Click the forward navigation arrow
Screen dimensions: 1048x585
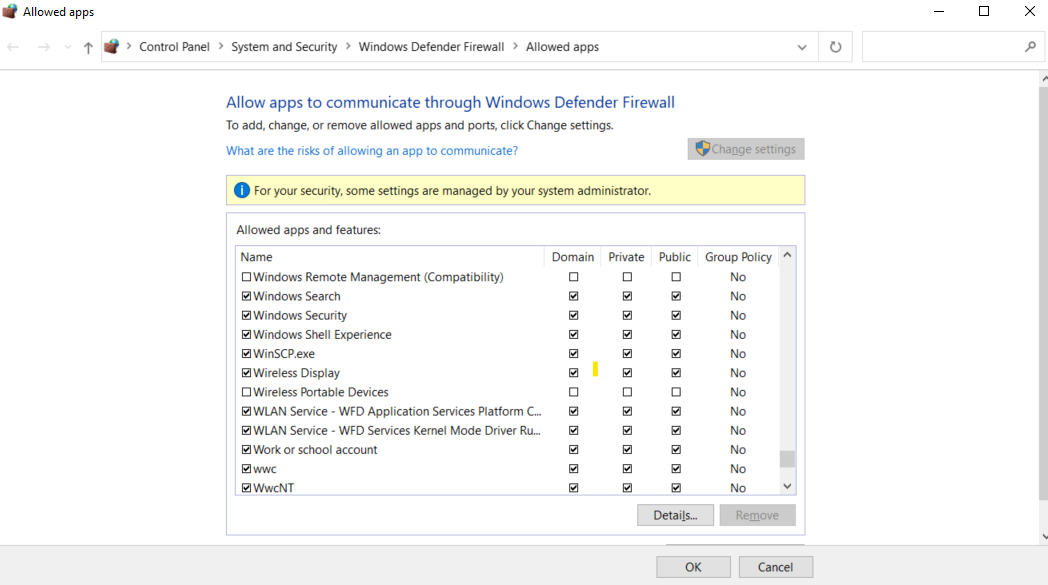tap(42, 46)
